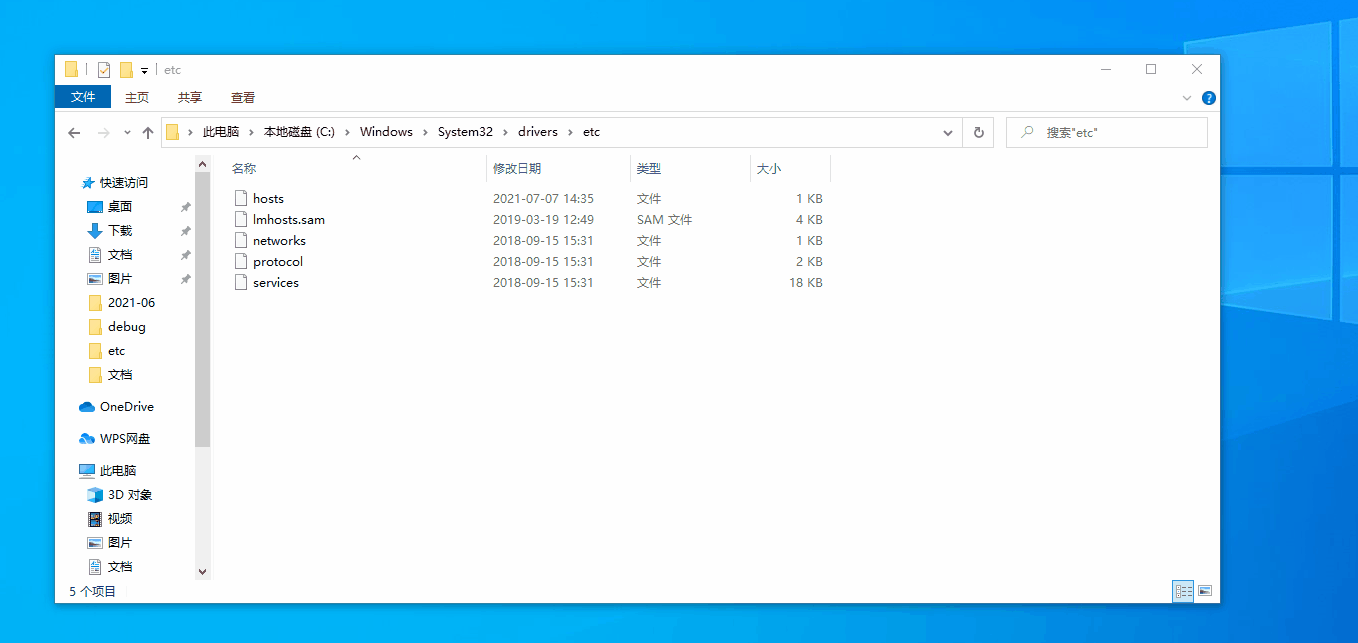Open the 查看 (View) ribbon tab
The image size is (1358, 643).
(243, 97)
